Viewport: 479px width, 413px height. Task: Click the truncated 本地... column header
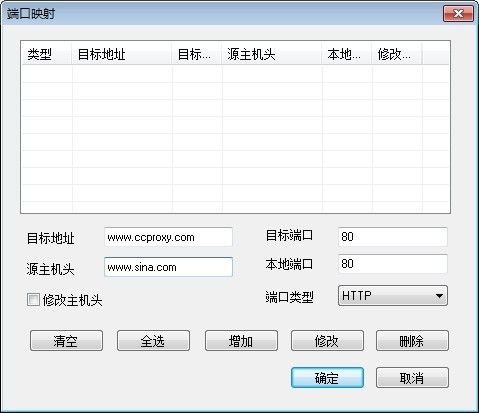(347, 54)
